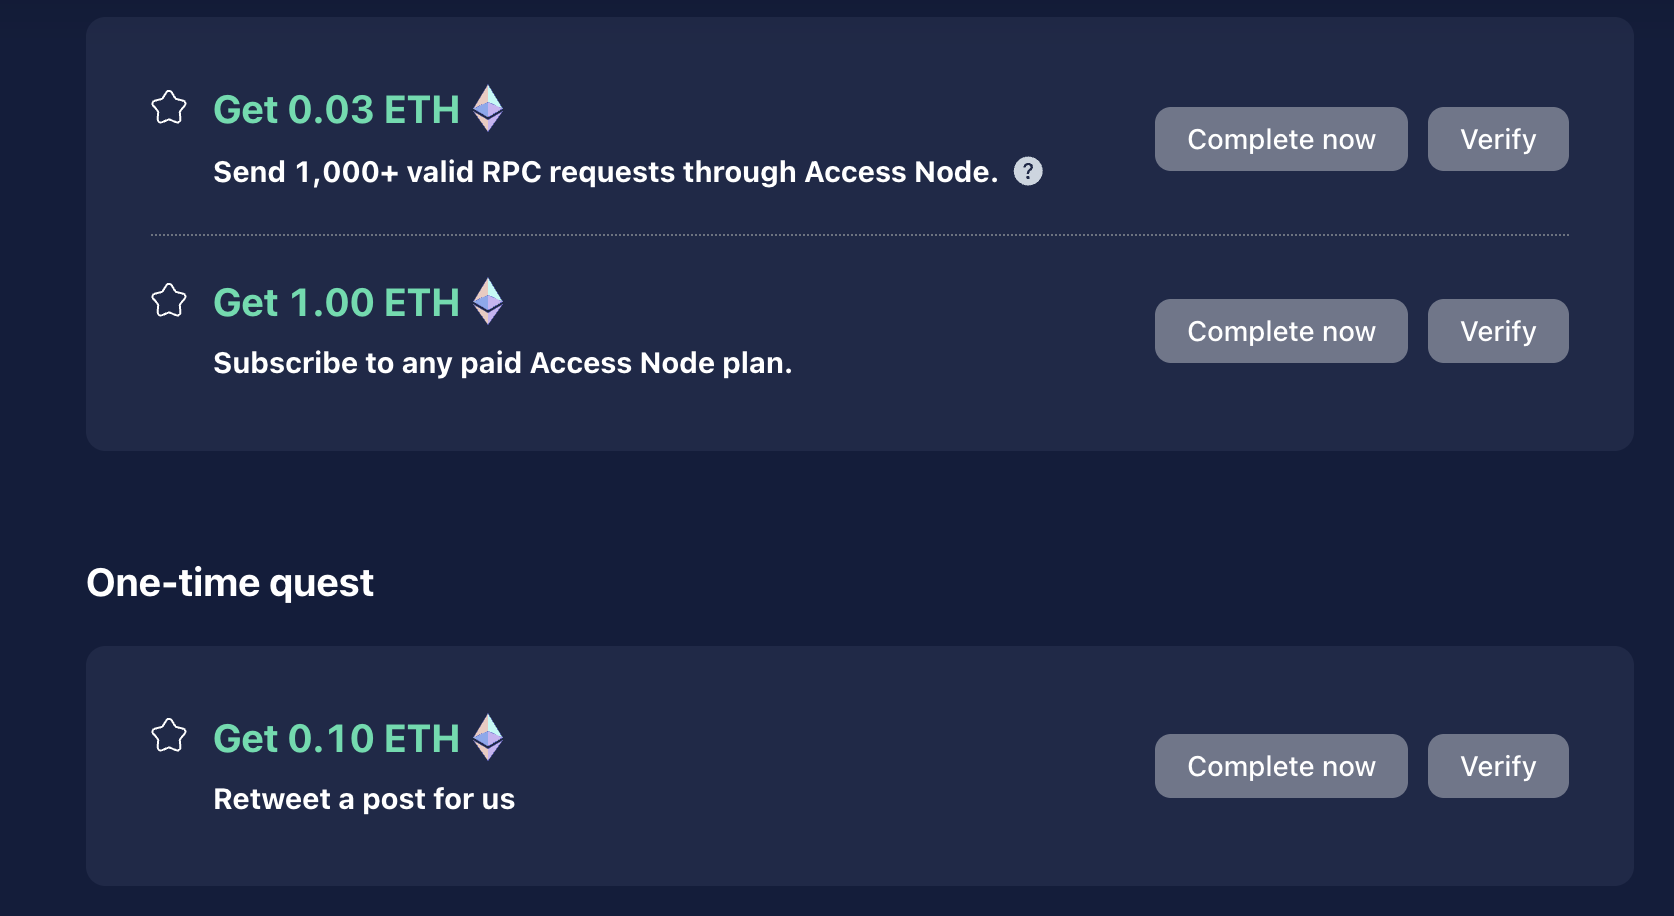The image size is (1674, 916).
Task: Click the Ethereum diamond icon after Get 1.00 ETH
Action: tap(488, 301)
